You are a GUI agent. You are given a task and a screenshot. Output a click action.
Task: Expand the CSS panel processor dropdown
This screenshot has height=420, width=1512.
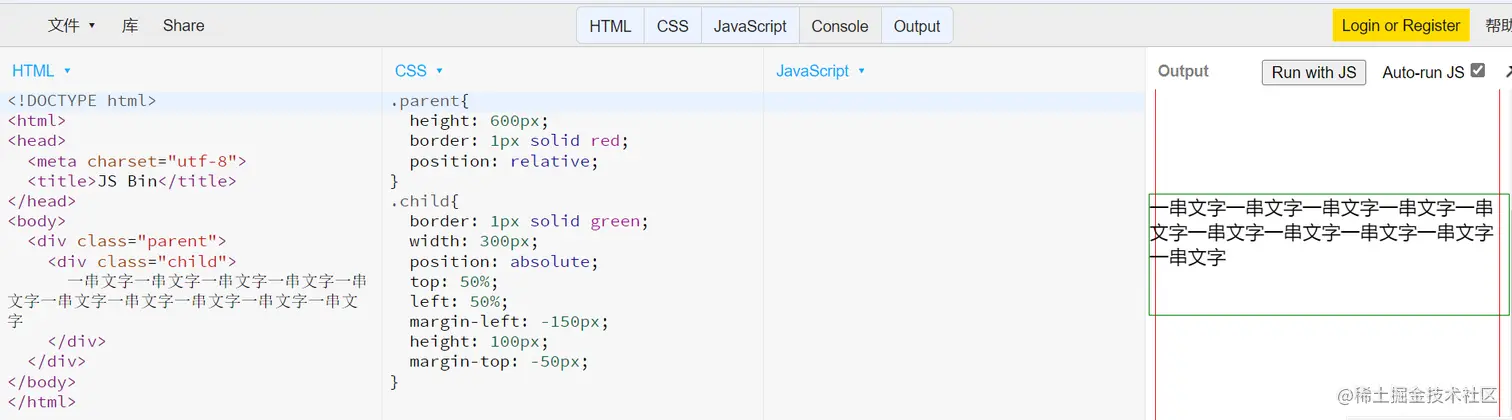(x=419, y=71)
